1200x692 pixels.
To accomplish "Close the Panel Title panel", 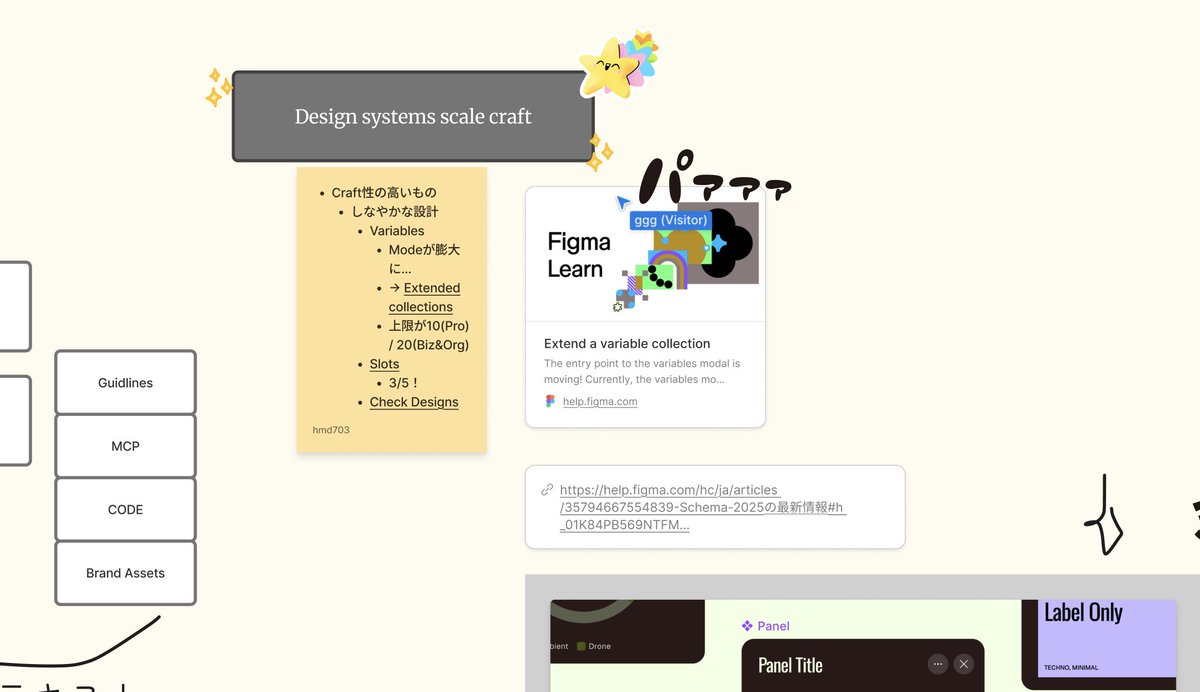I will click(x=963, y=663).
